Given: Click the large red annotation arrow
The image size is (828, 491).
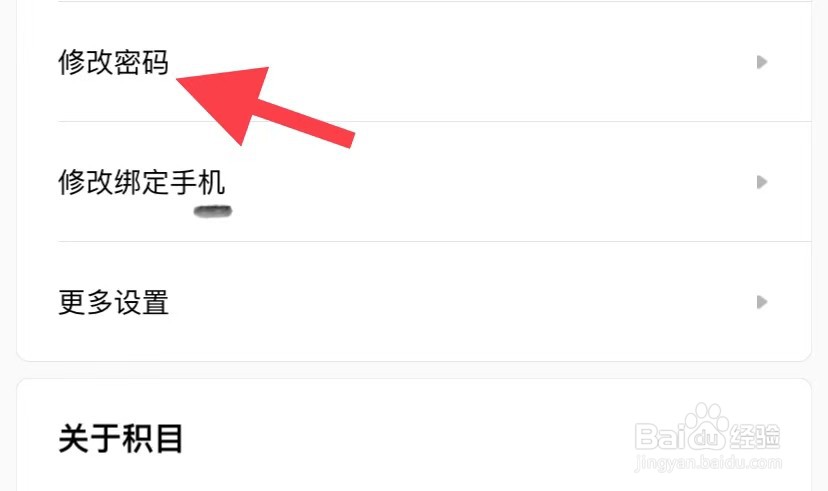Looking at the screenshot, I should 264,107.
